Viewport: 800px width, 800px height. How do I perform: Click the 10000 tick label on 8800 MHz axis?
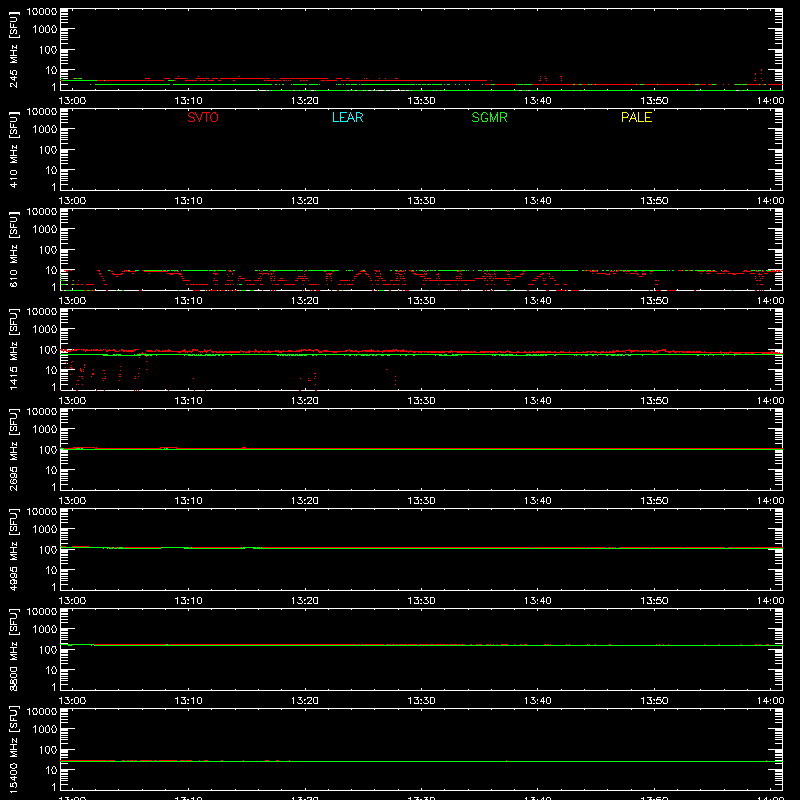click(x=42, y=612)
